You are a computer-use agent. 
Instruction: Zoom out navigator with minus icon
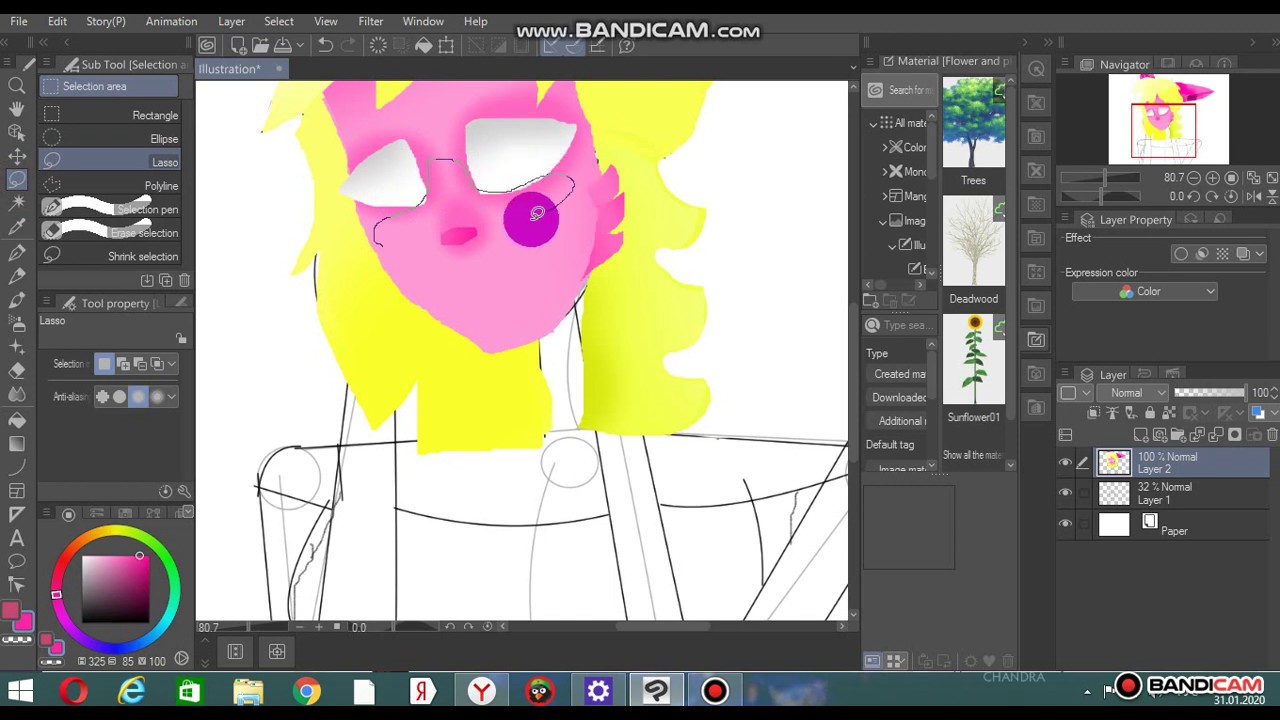(1195, 177)
